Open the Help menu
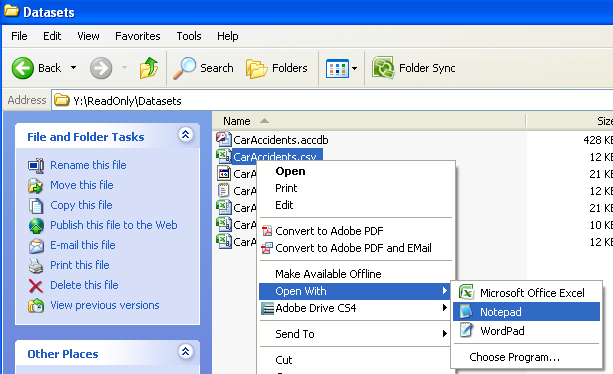This screenshot has height=374, width=613. [228, 36]
